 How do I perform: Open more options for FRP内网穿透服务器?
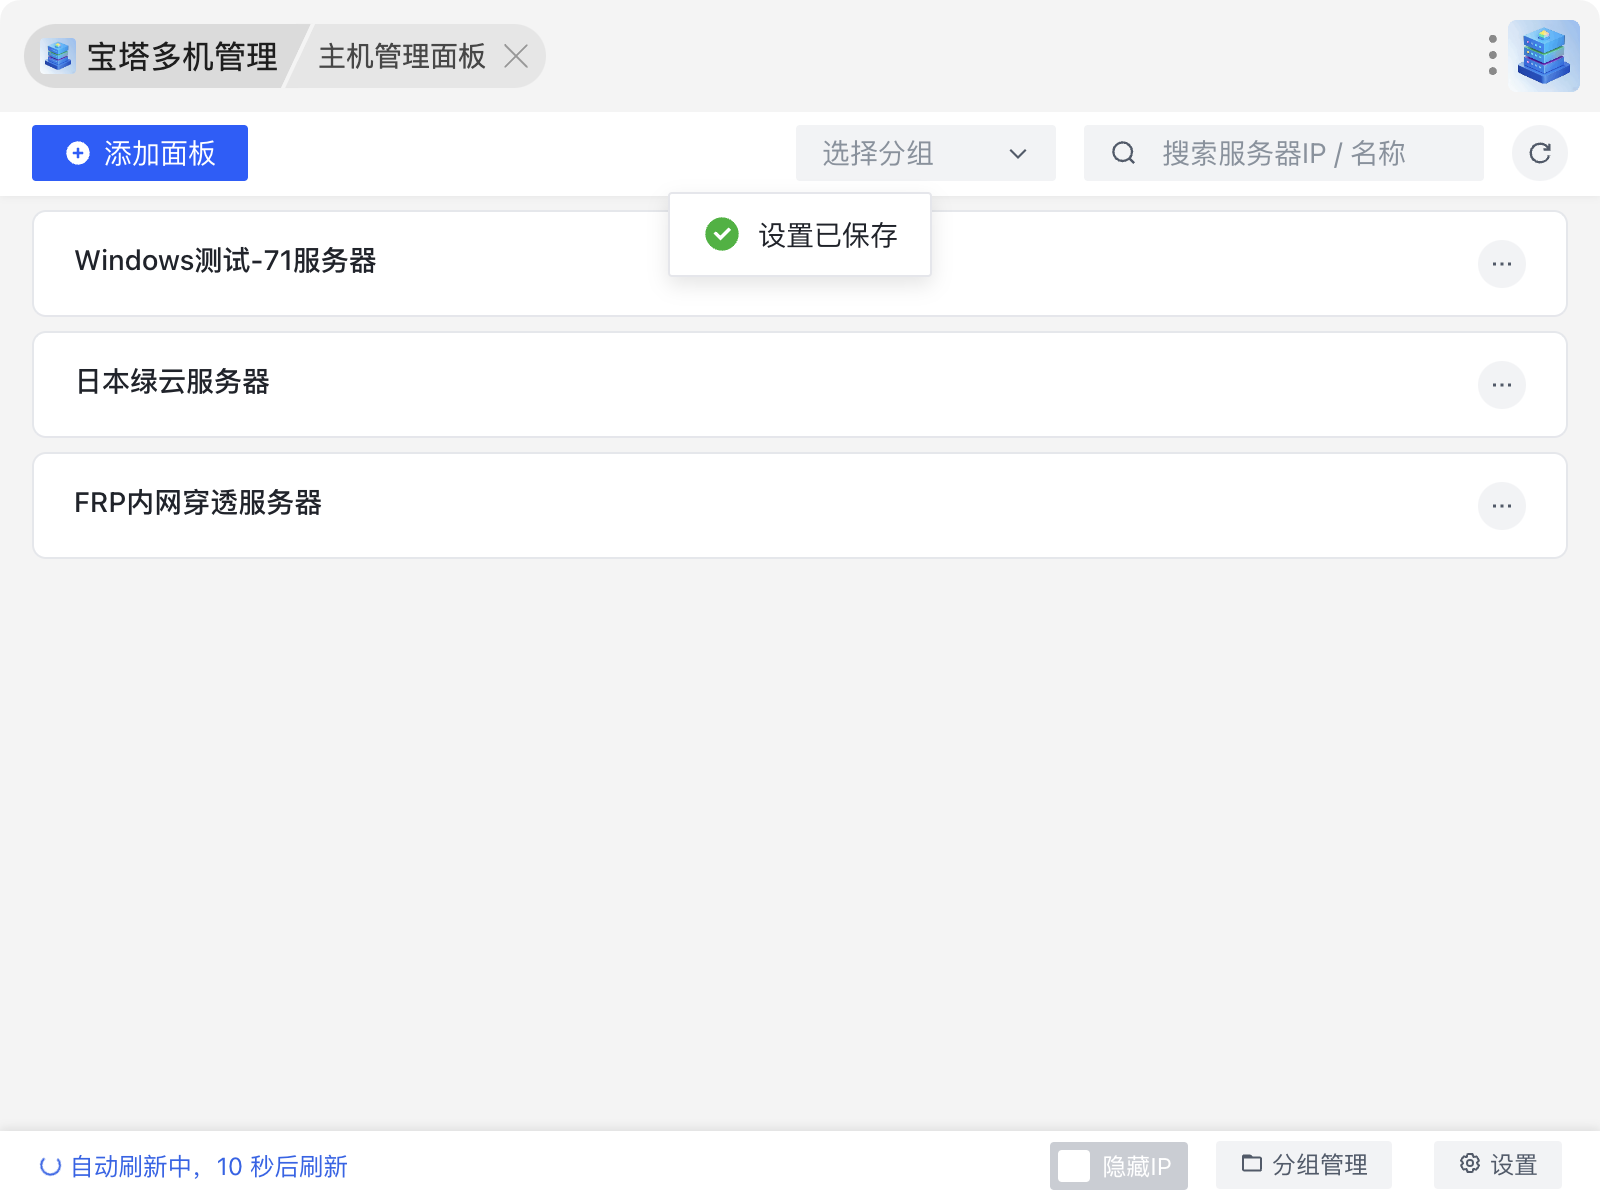[x=1502, y=506]
